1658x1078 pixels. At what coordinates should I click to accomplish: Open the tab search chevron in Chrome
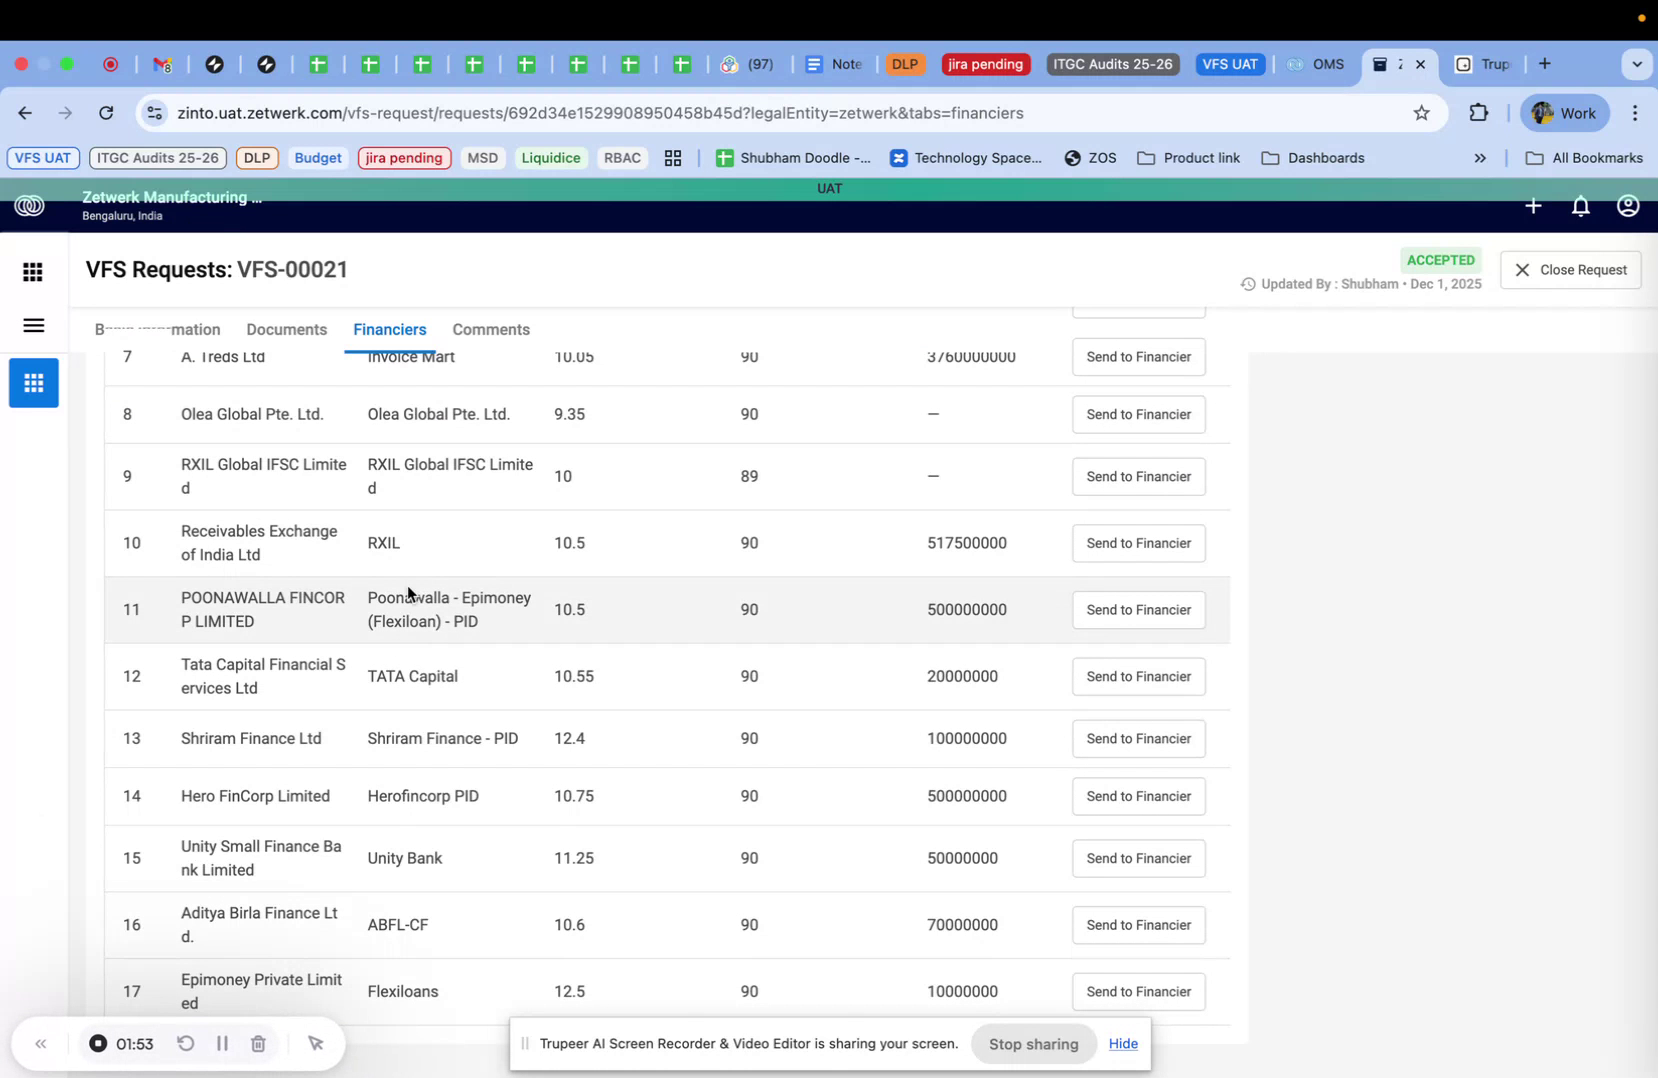(x=1637, y=64)
